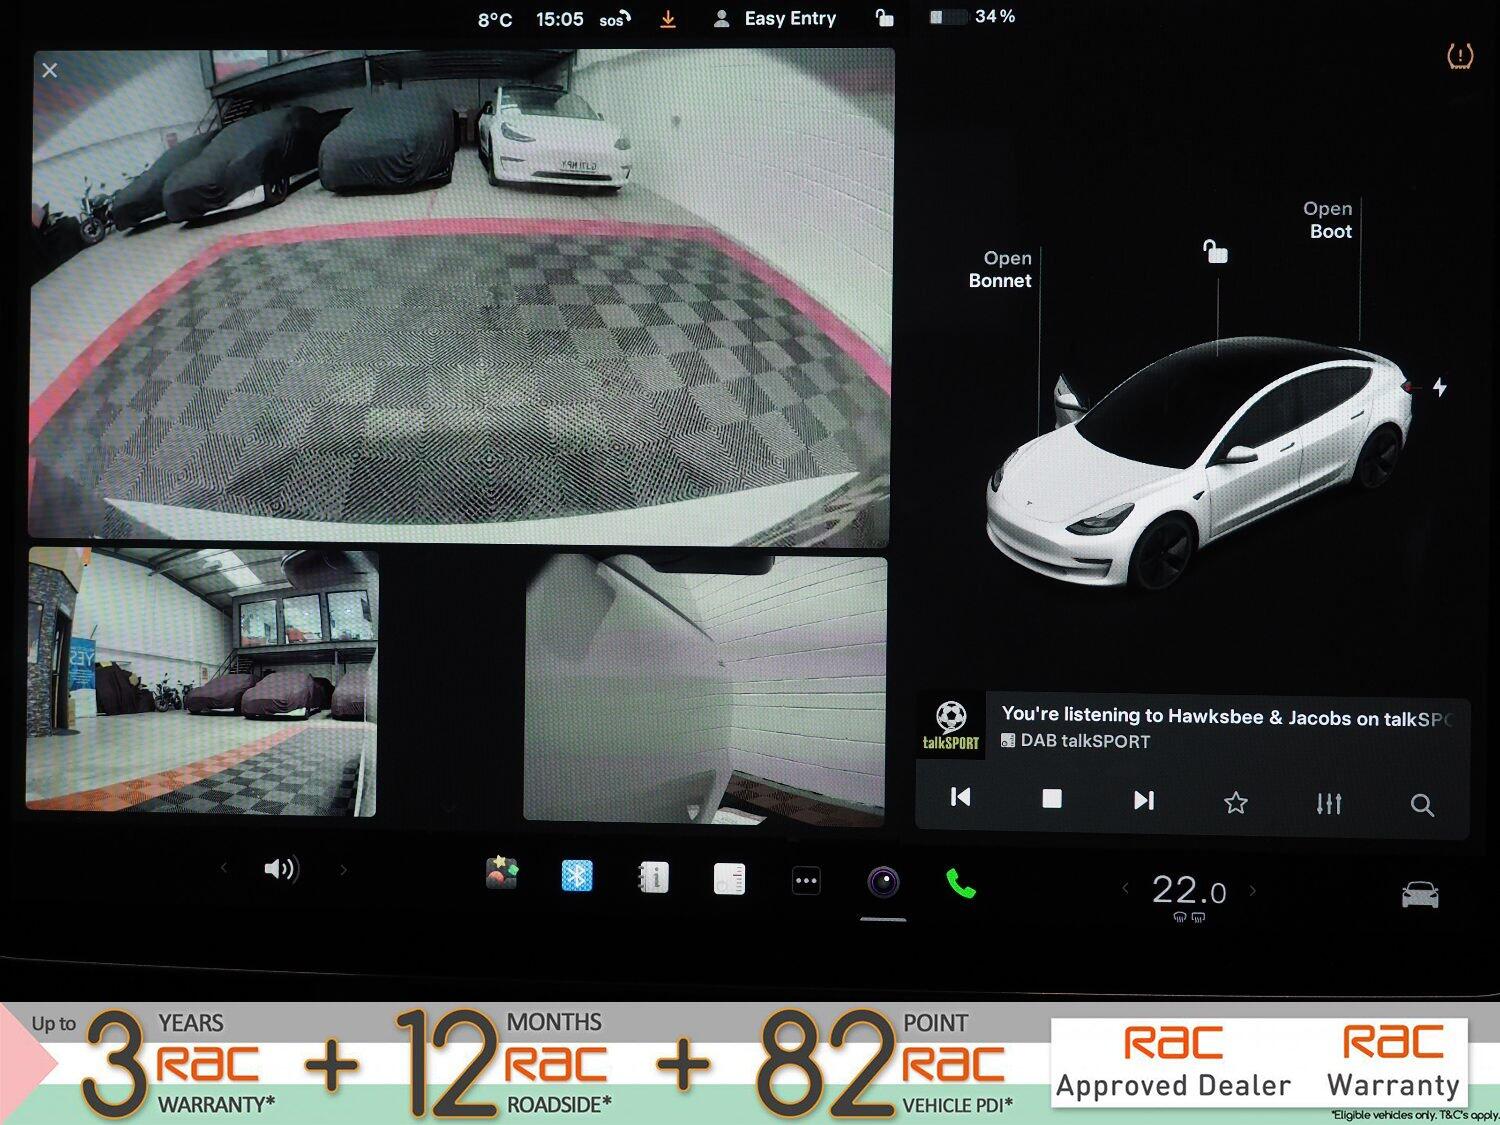Select the left repeater camera feed
Screen dimensions: 1500x1125
pyautogui.click(x=203, y=682)
